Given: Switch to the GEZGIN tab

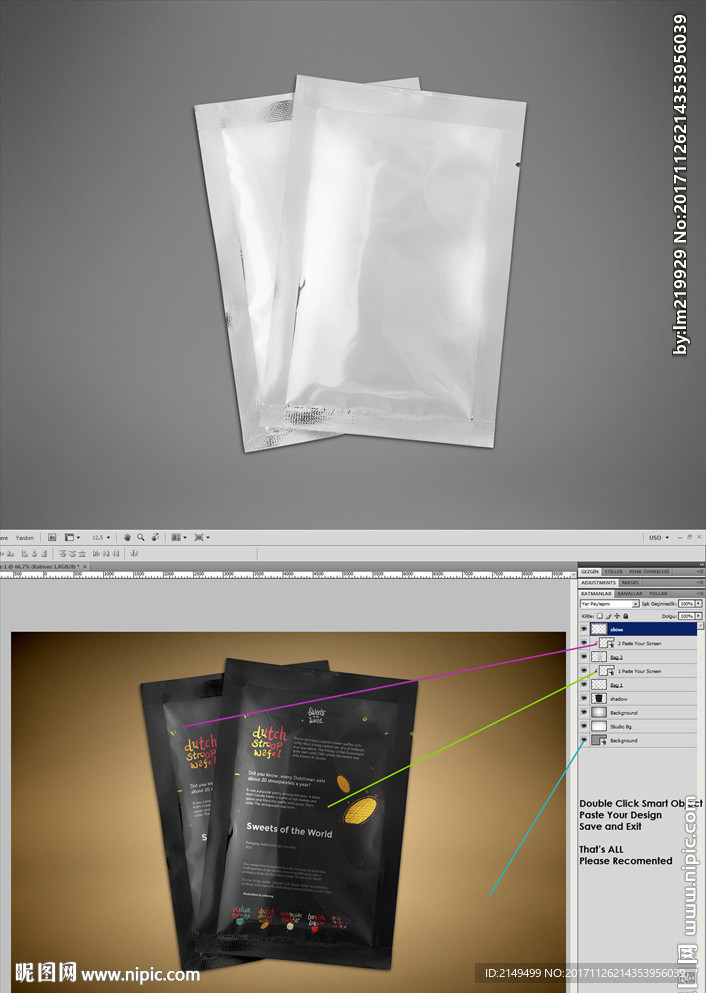Looking at the screenshot, I should (x=589, y=571).
